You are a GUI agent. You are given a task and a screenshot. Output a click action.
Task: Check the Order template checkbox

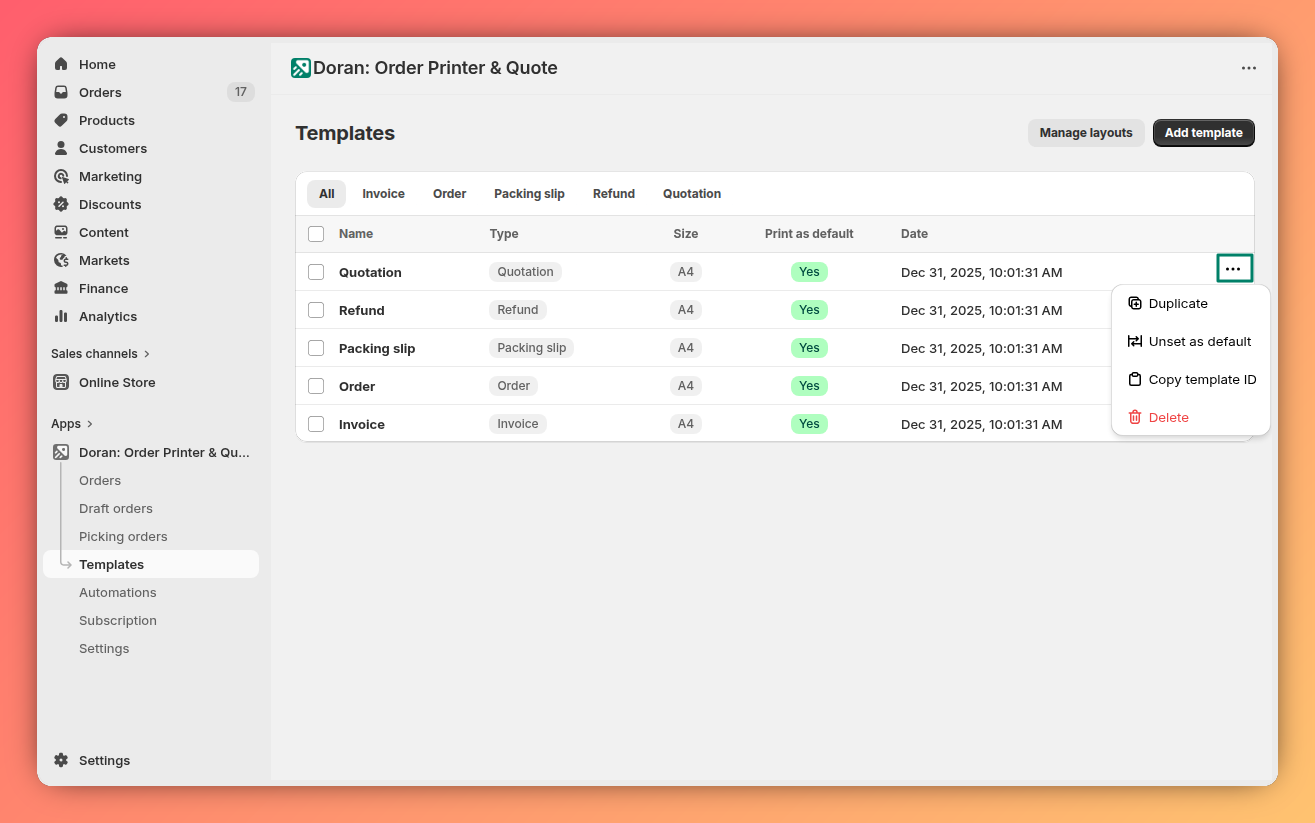pos(316,386)
